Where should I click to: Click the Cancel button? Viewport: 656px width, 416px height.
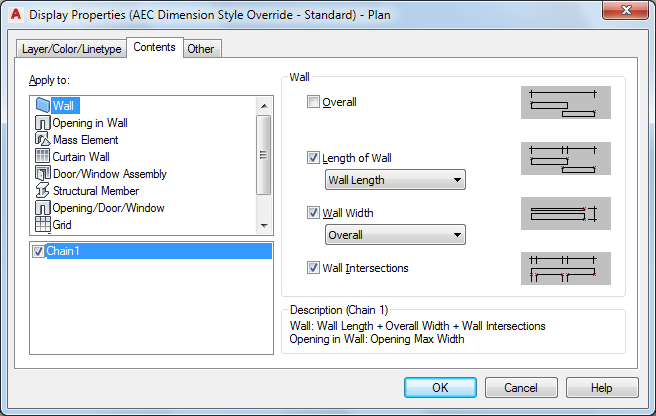click(521, 387)
